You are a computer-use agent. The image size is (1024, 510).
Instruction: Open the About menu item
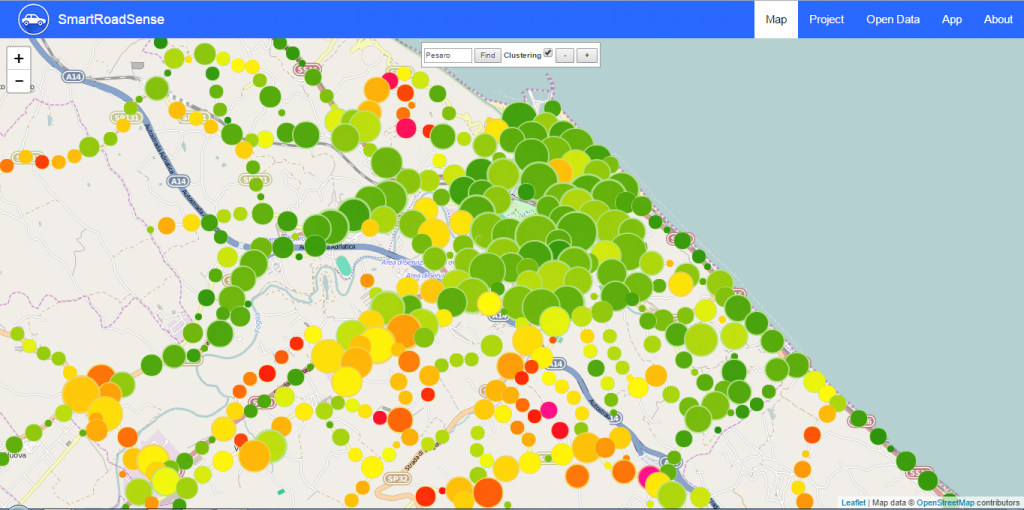click(998, 20)
